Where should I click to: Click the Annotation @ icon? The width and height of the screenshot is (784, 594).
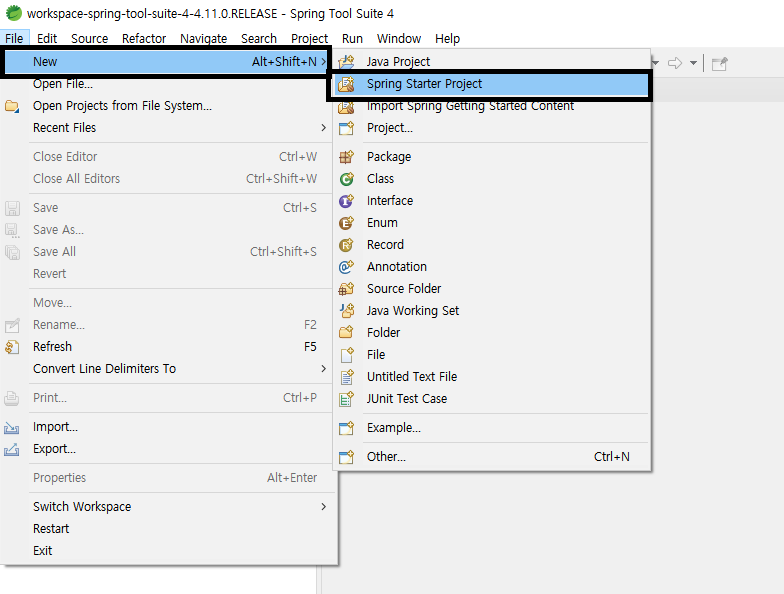pos(346,267)
